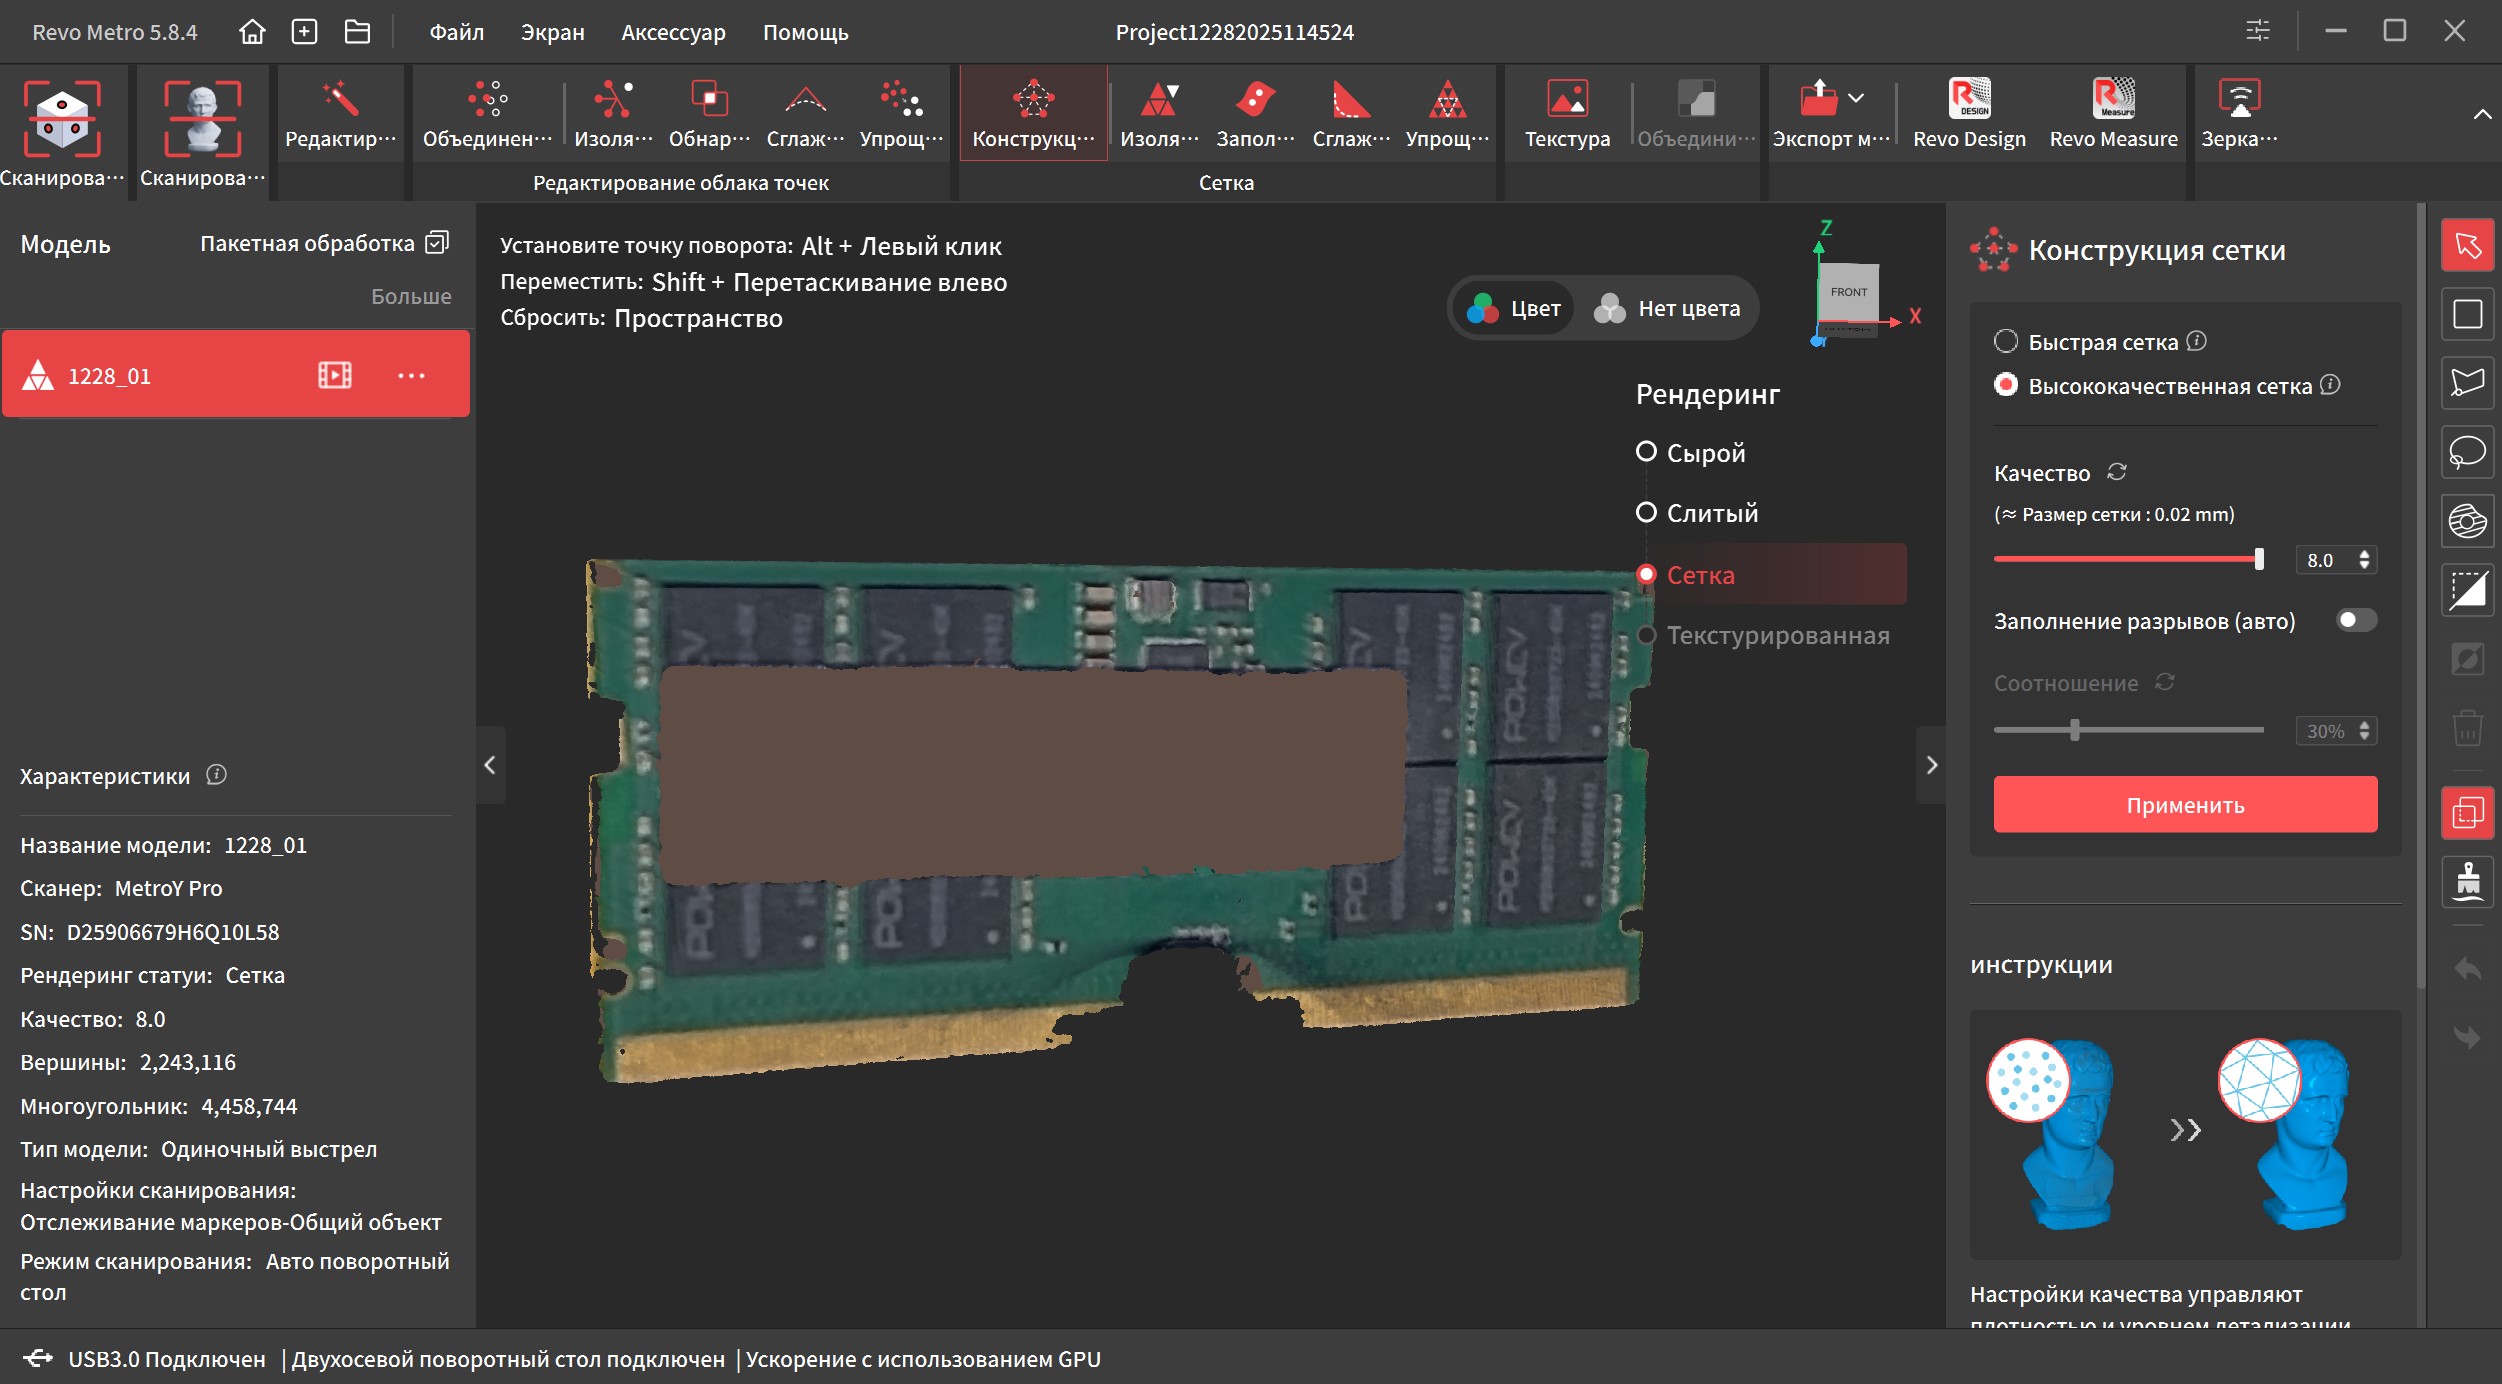This screenshot has width=2502, height=1384.
Task: Open the Файл menu
Action: [x=456, y=32]
